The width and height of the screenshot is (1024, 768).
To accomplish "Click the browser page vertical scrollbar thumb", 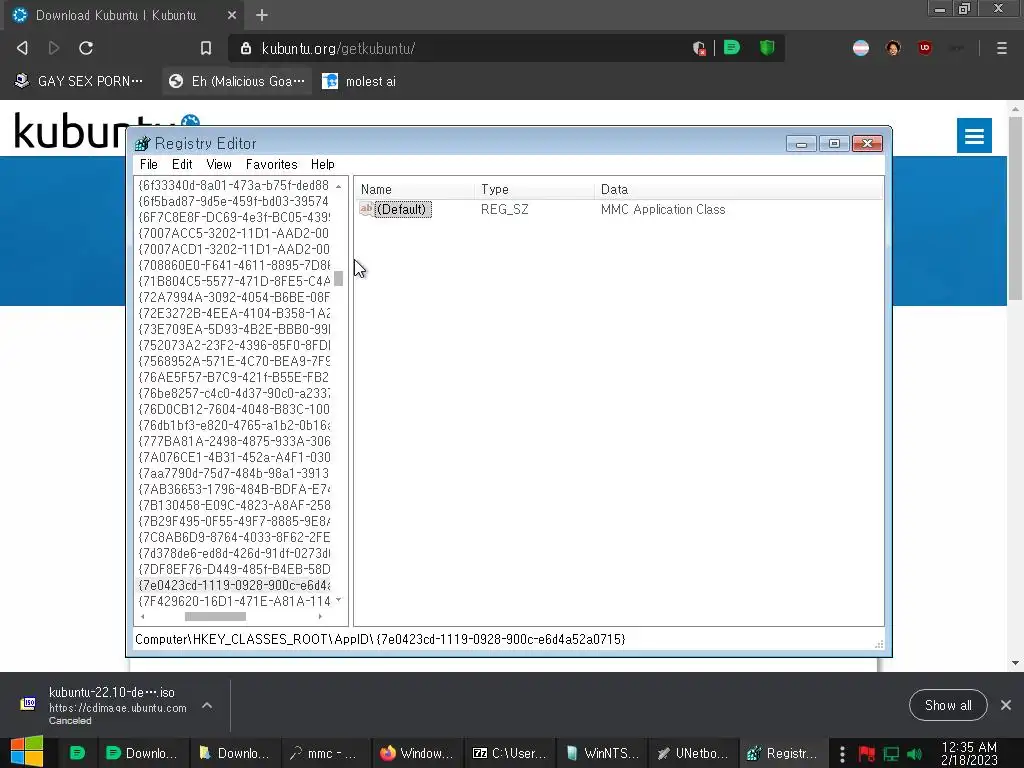I will pyautogui.click(x=1014, y=209).
